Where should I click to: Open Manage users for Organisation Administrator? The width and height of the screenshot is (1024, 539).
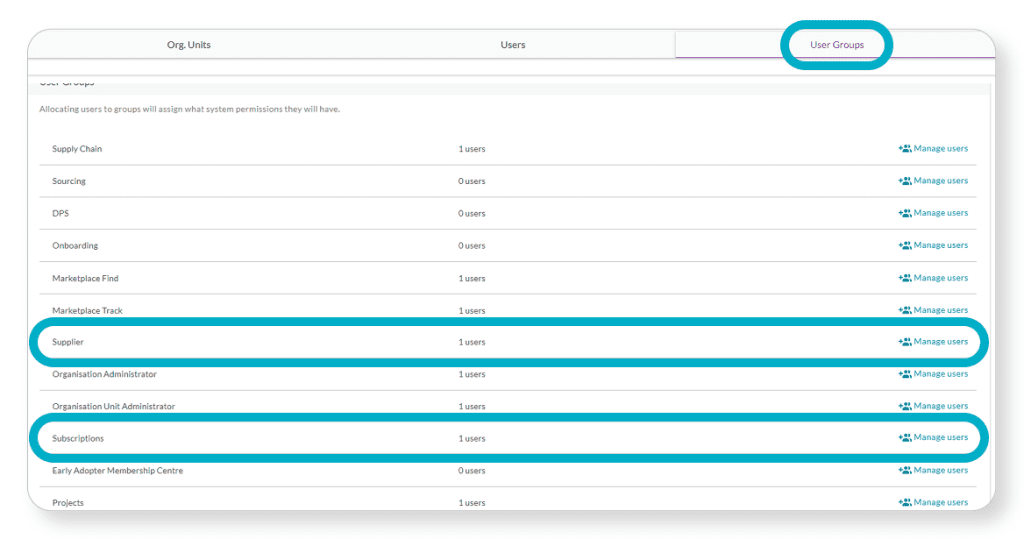[940, 374]
